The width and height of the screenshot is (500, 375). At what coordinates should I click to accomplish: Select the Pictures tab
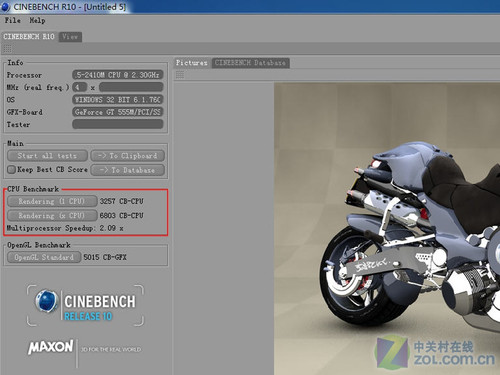(192, 63)
